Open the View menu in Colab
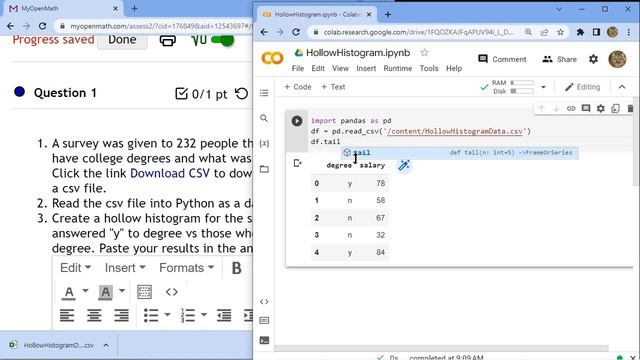This screenshot has height=360, width=640. pos(340,69)
